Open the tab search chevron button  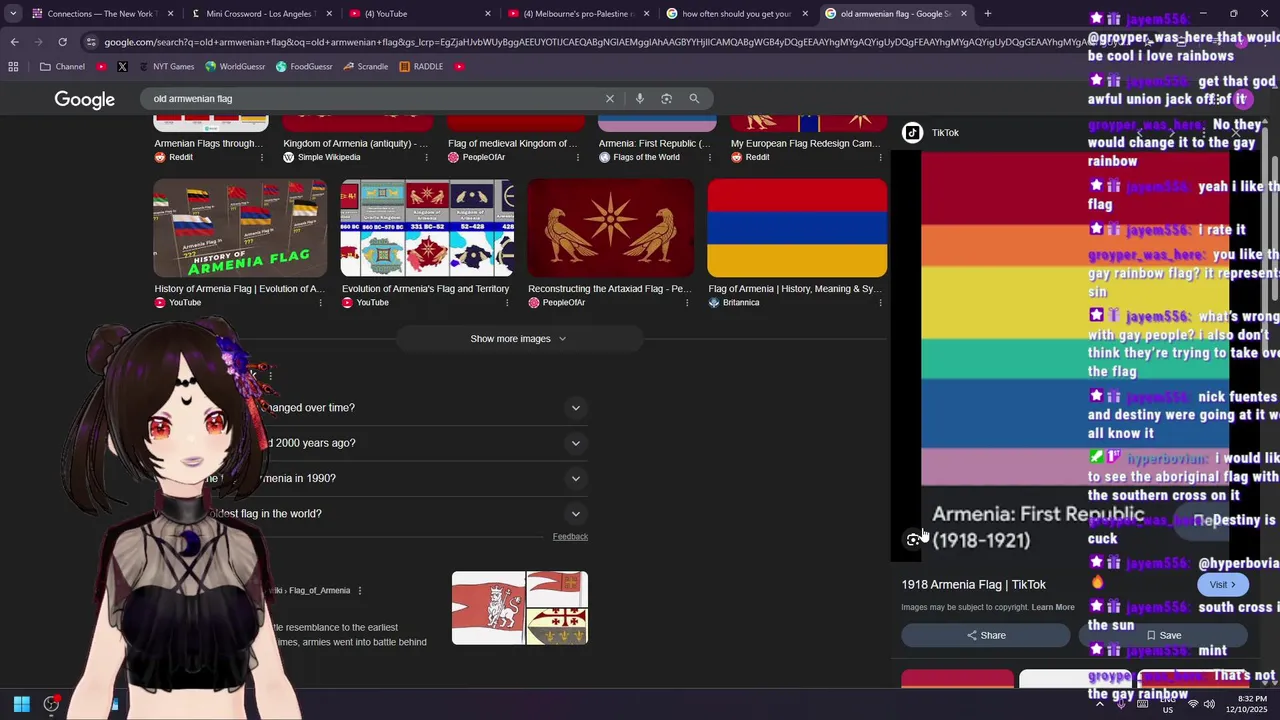coord(13,14)
